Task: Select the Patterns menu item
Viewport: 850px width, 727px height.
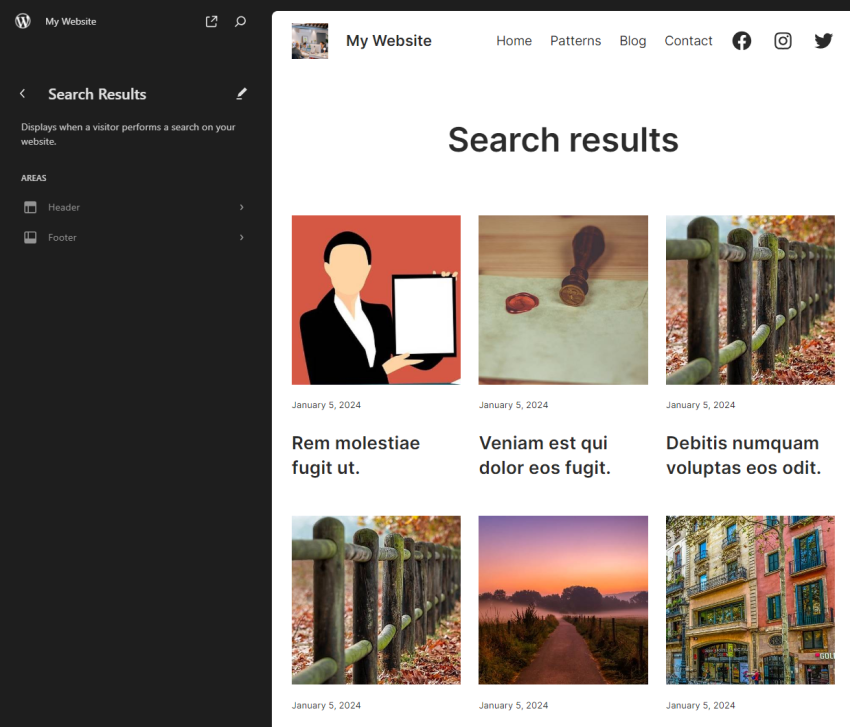Action: (x=575, y=41)
